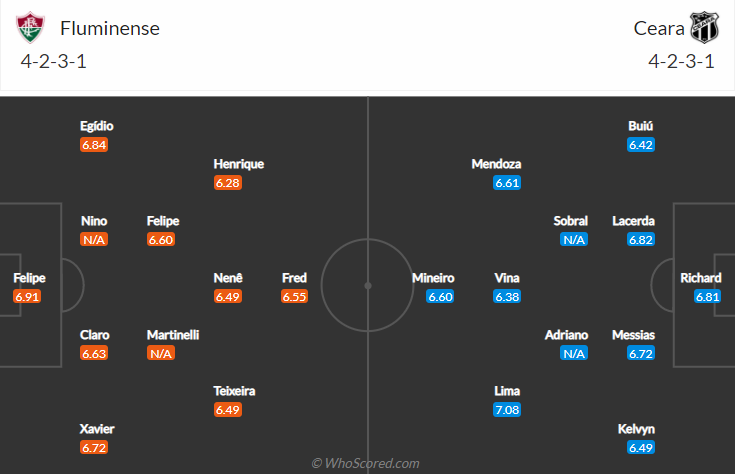Click Mineiro's 6.60 rating badge

[440, 296]
